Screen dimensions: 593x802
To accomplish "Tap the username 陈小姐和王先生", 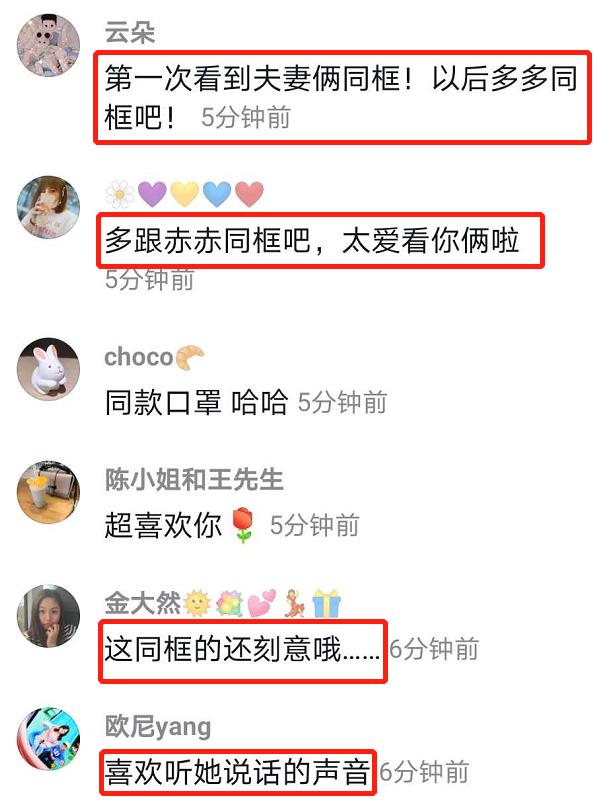I will point(194,480).
